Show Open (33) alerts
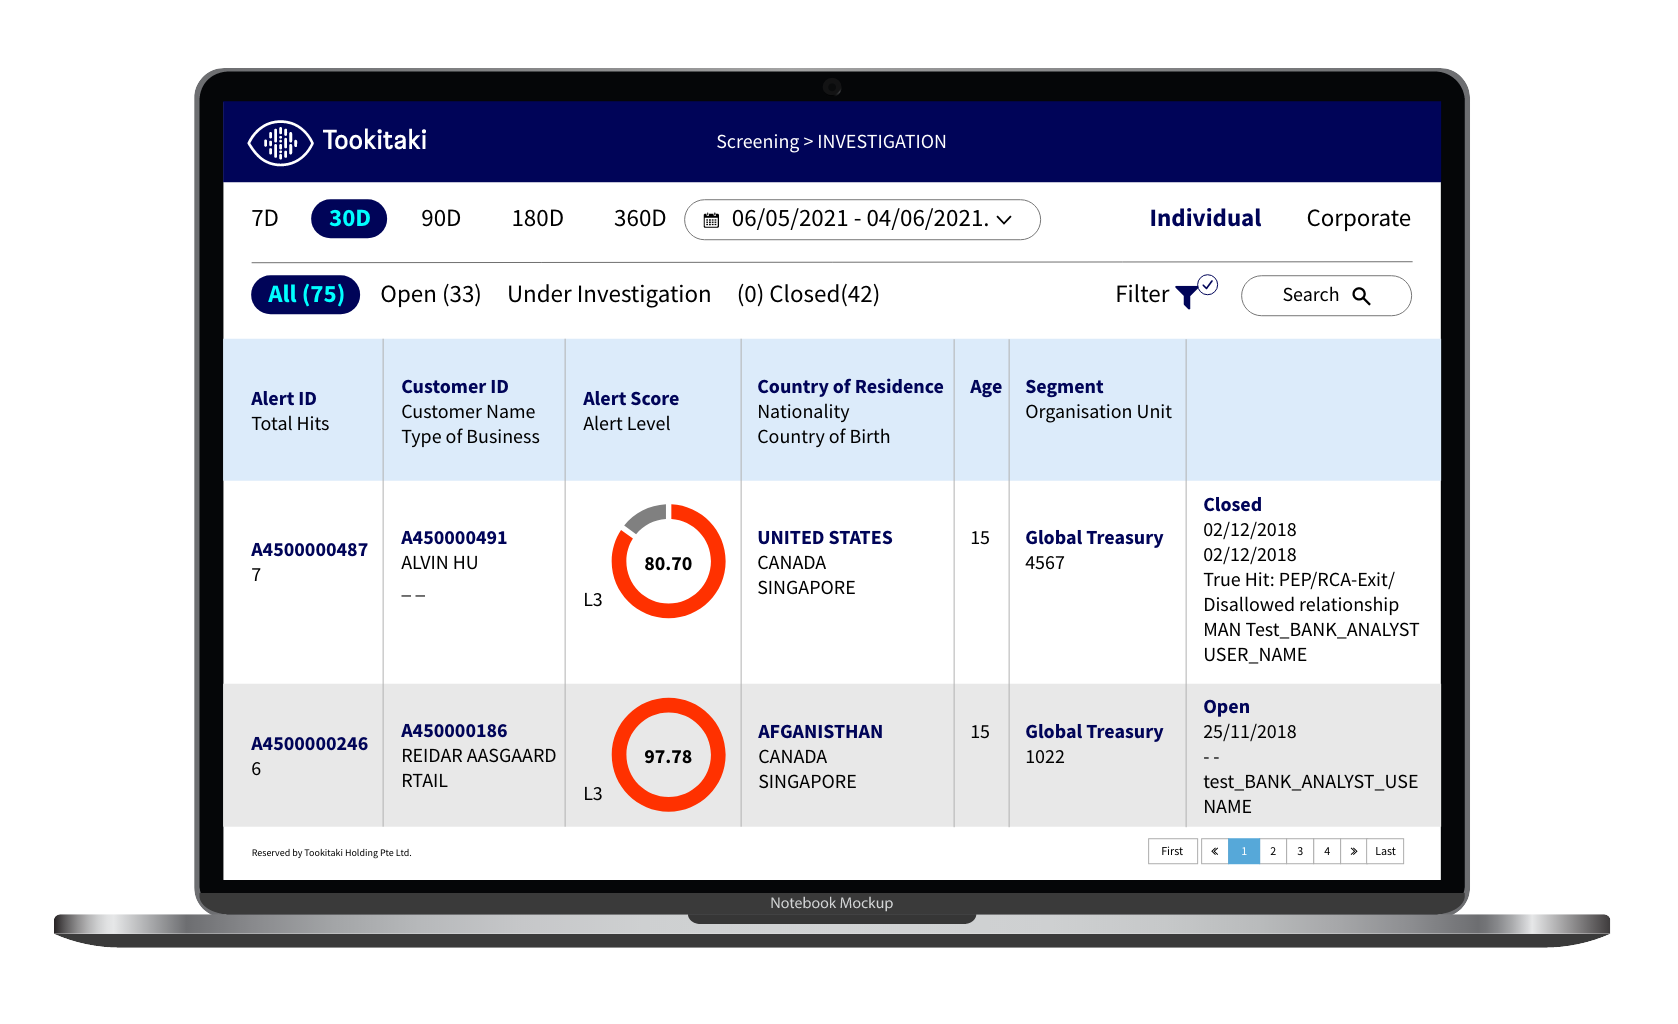 430,294
